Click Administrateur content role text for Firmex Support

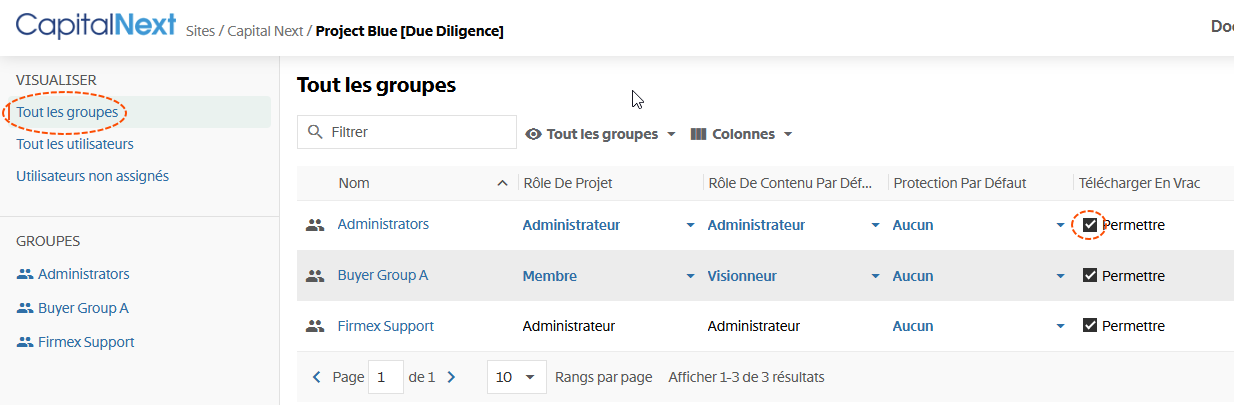[x=753, y=326]
